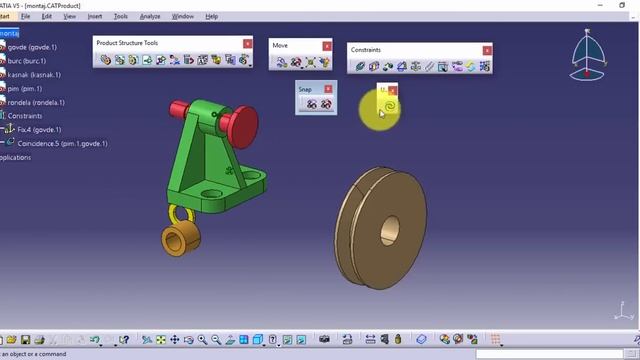
Task: Select the montaj root node in tree
Action: [9, 33]
